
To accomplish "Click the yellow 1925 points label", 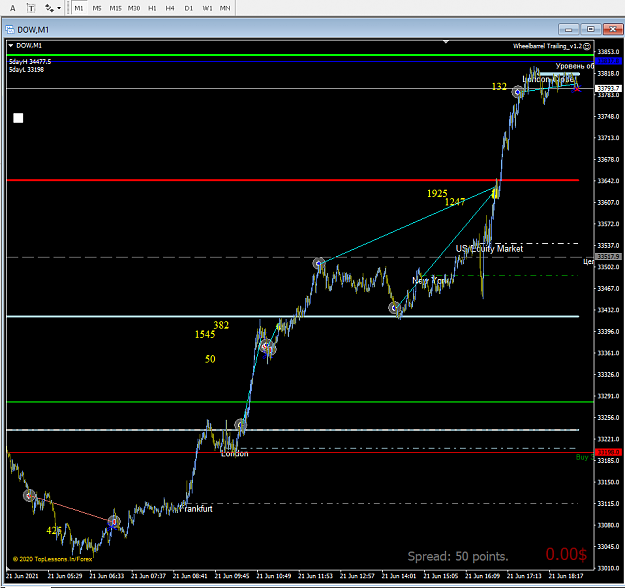I will point(437,194).
